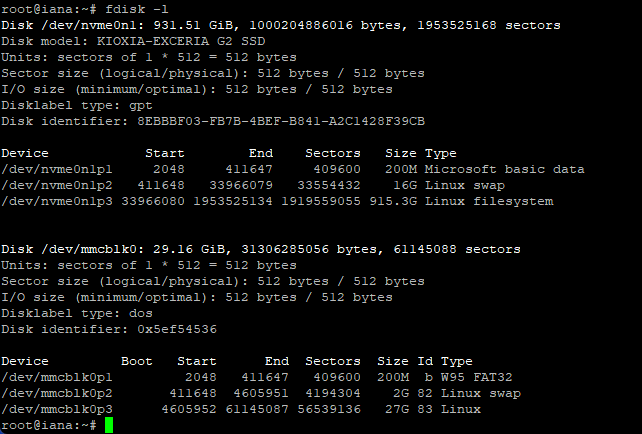Click Id value 'b' of FAT32 row

click(x=429, y=377)
